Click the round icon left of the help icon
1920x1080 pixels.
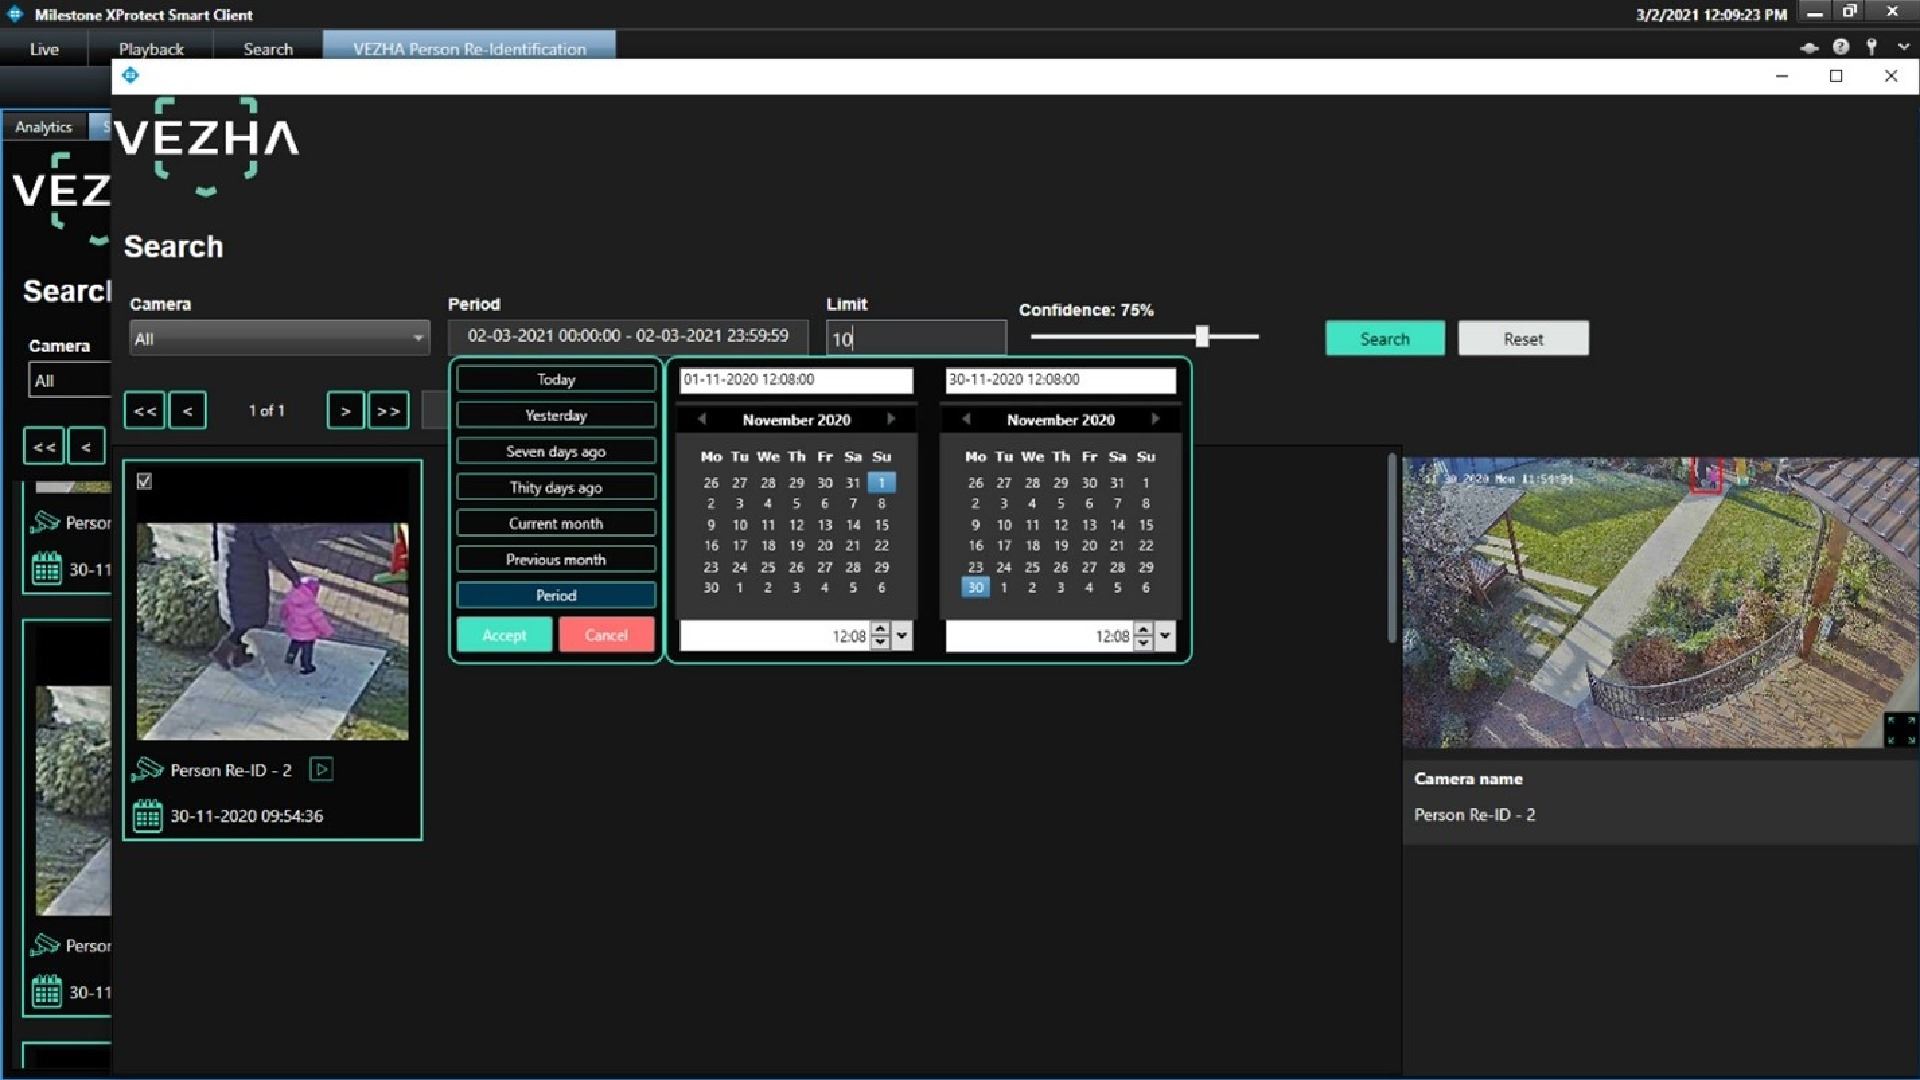click(1809, 47)
